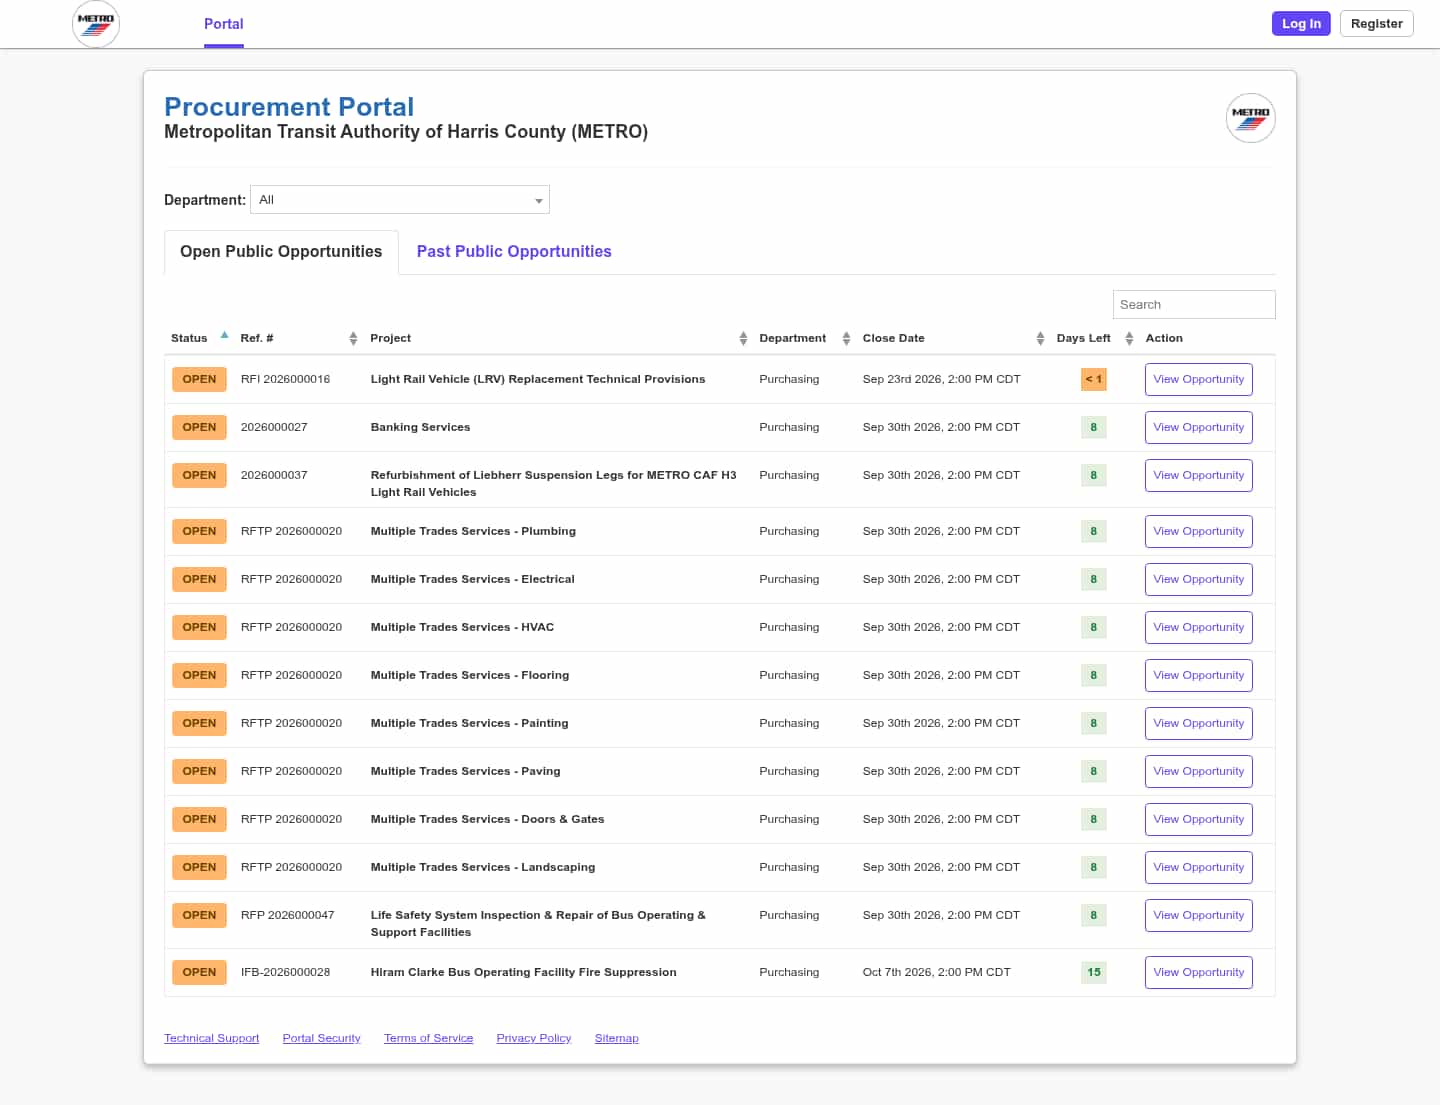Switch to Past Public Opportunities tab
1440x1105 pixels.
tap(514, 252)
